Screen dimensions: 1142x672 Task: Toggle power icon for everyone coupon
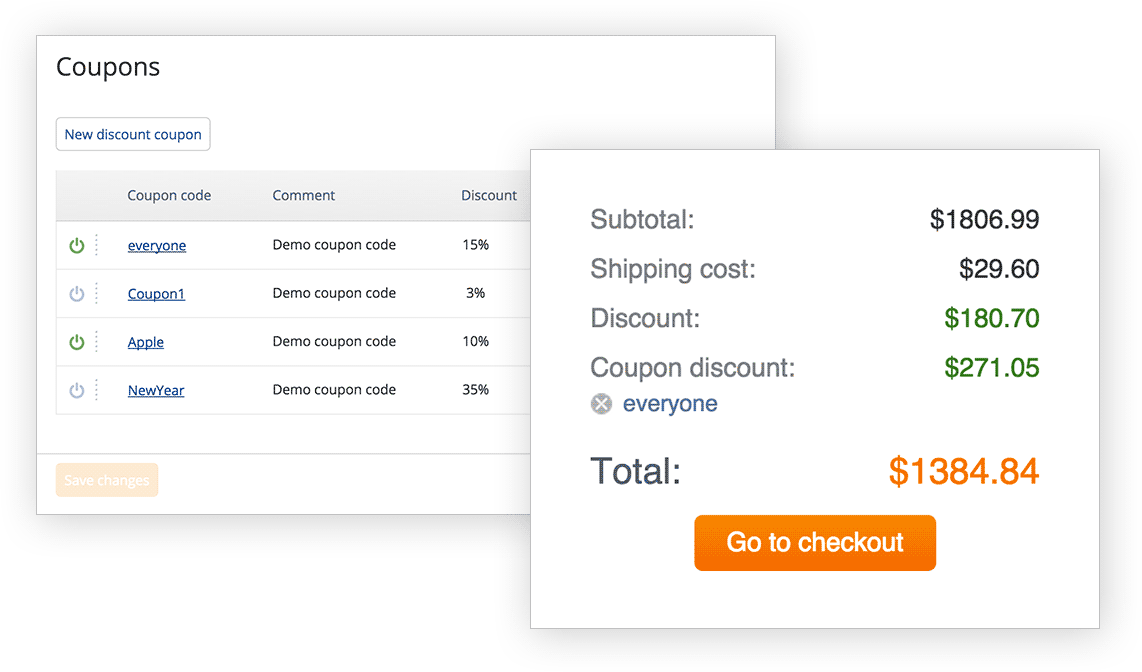click(x=77, y=245)
